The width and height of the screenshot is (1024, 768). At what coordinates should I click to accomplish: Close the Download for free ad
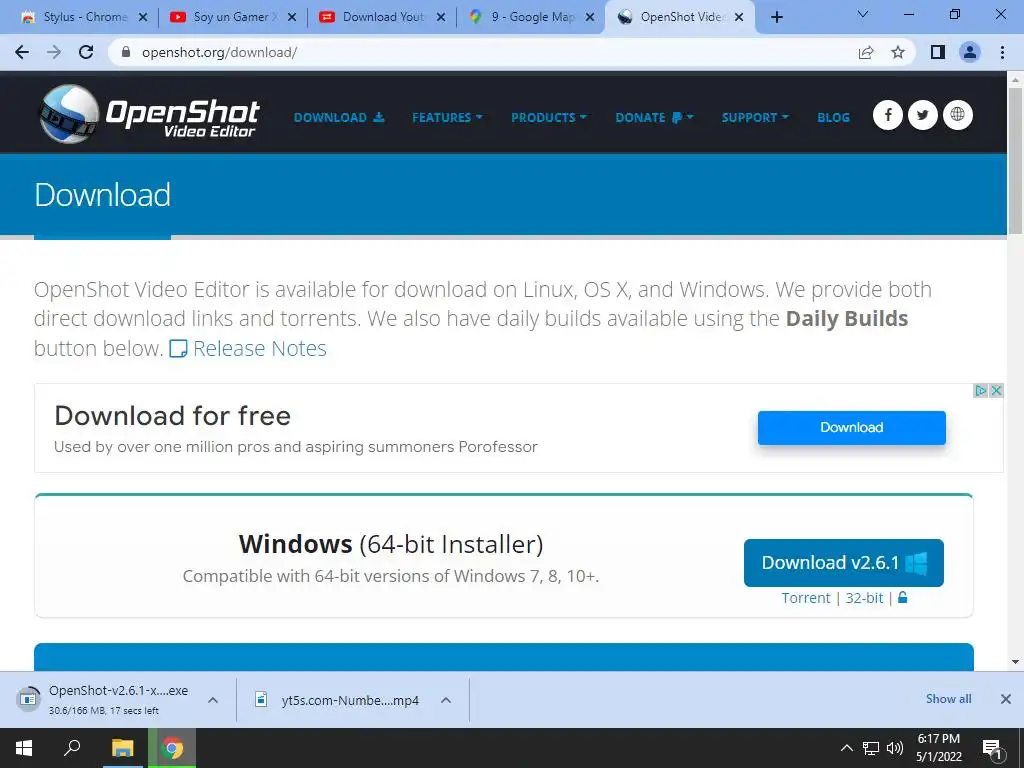[x=996, y=391]
